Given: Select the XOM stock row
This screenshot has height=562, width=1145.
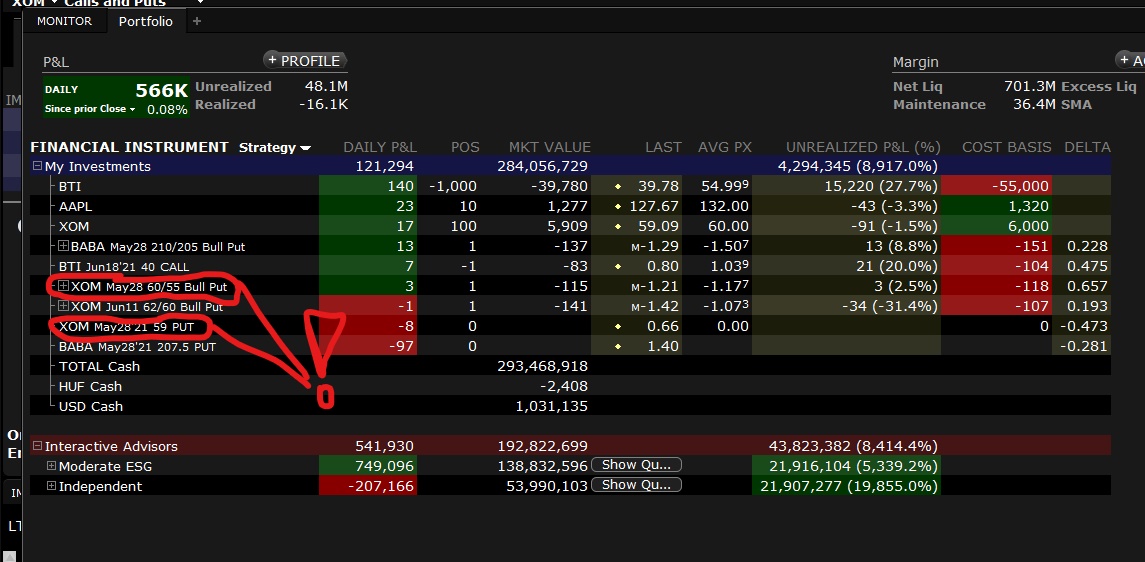Looking at the screenshot, I should (x=570, y=226).
